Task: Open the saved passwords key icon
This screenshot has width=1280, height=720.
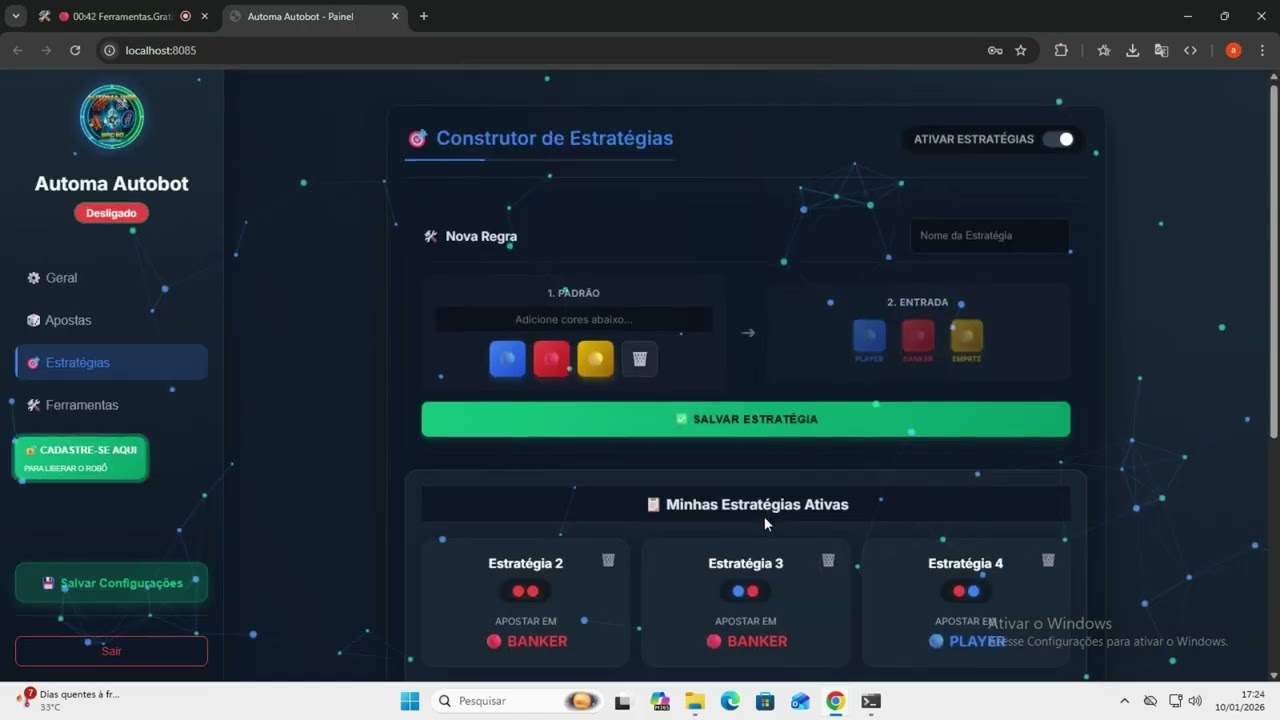Action: click(995, 50)
